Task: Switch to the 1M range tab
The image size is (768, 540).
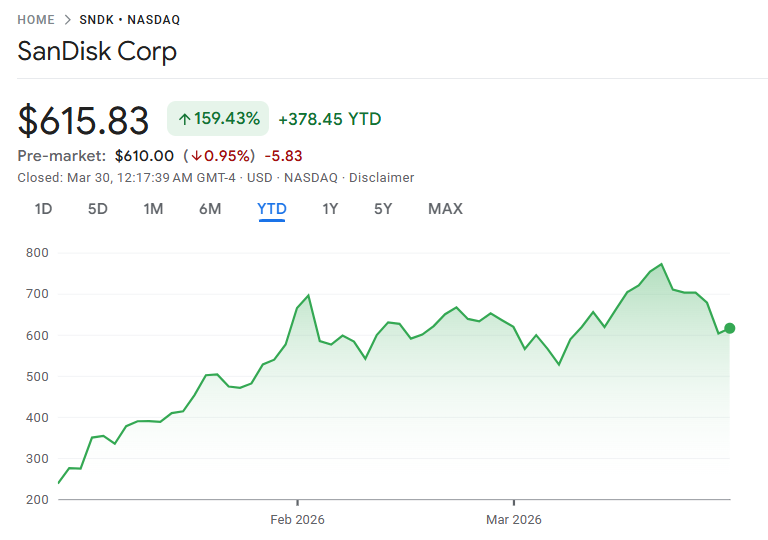Action: [x=153, y=209]
